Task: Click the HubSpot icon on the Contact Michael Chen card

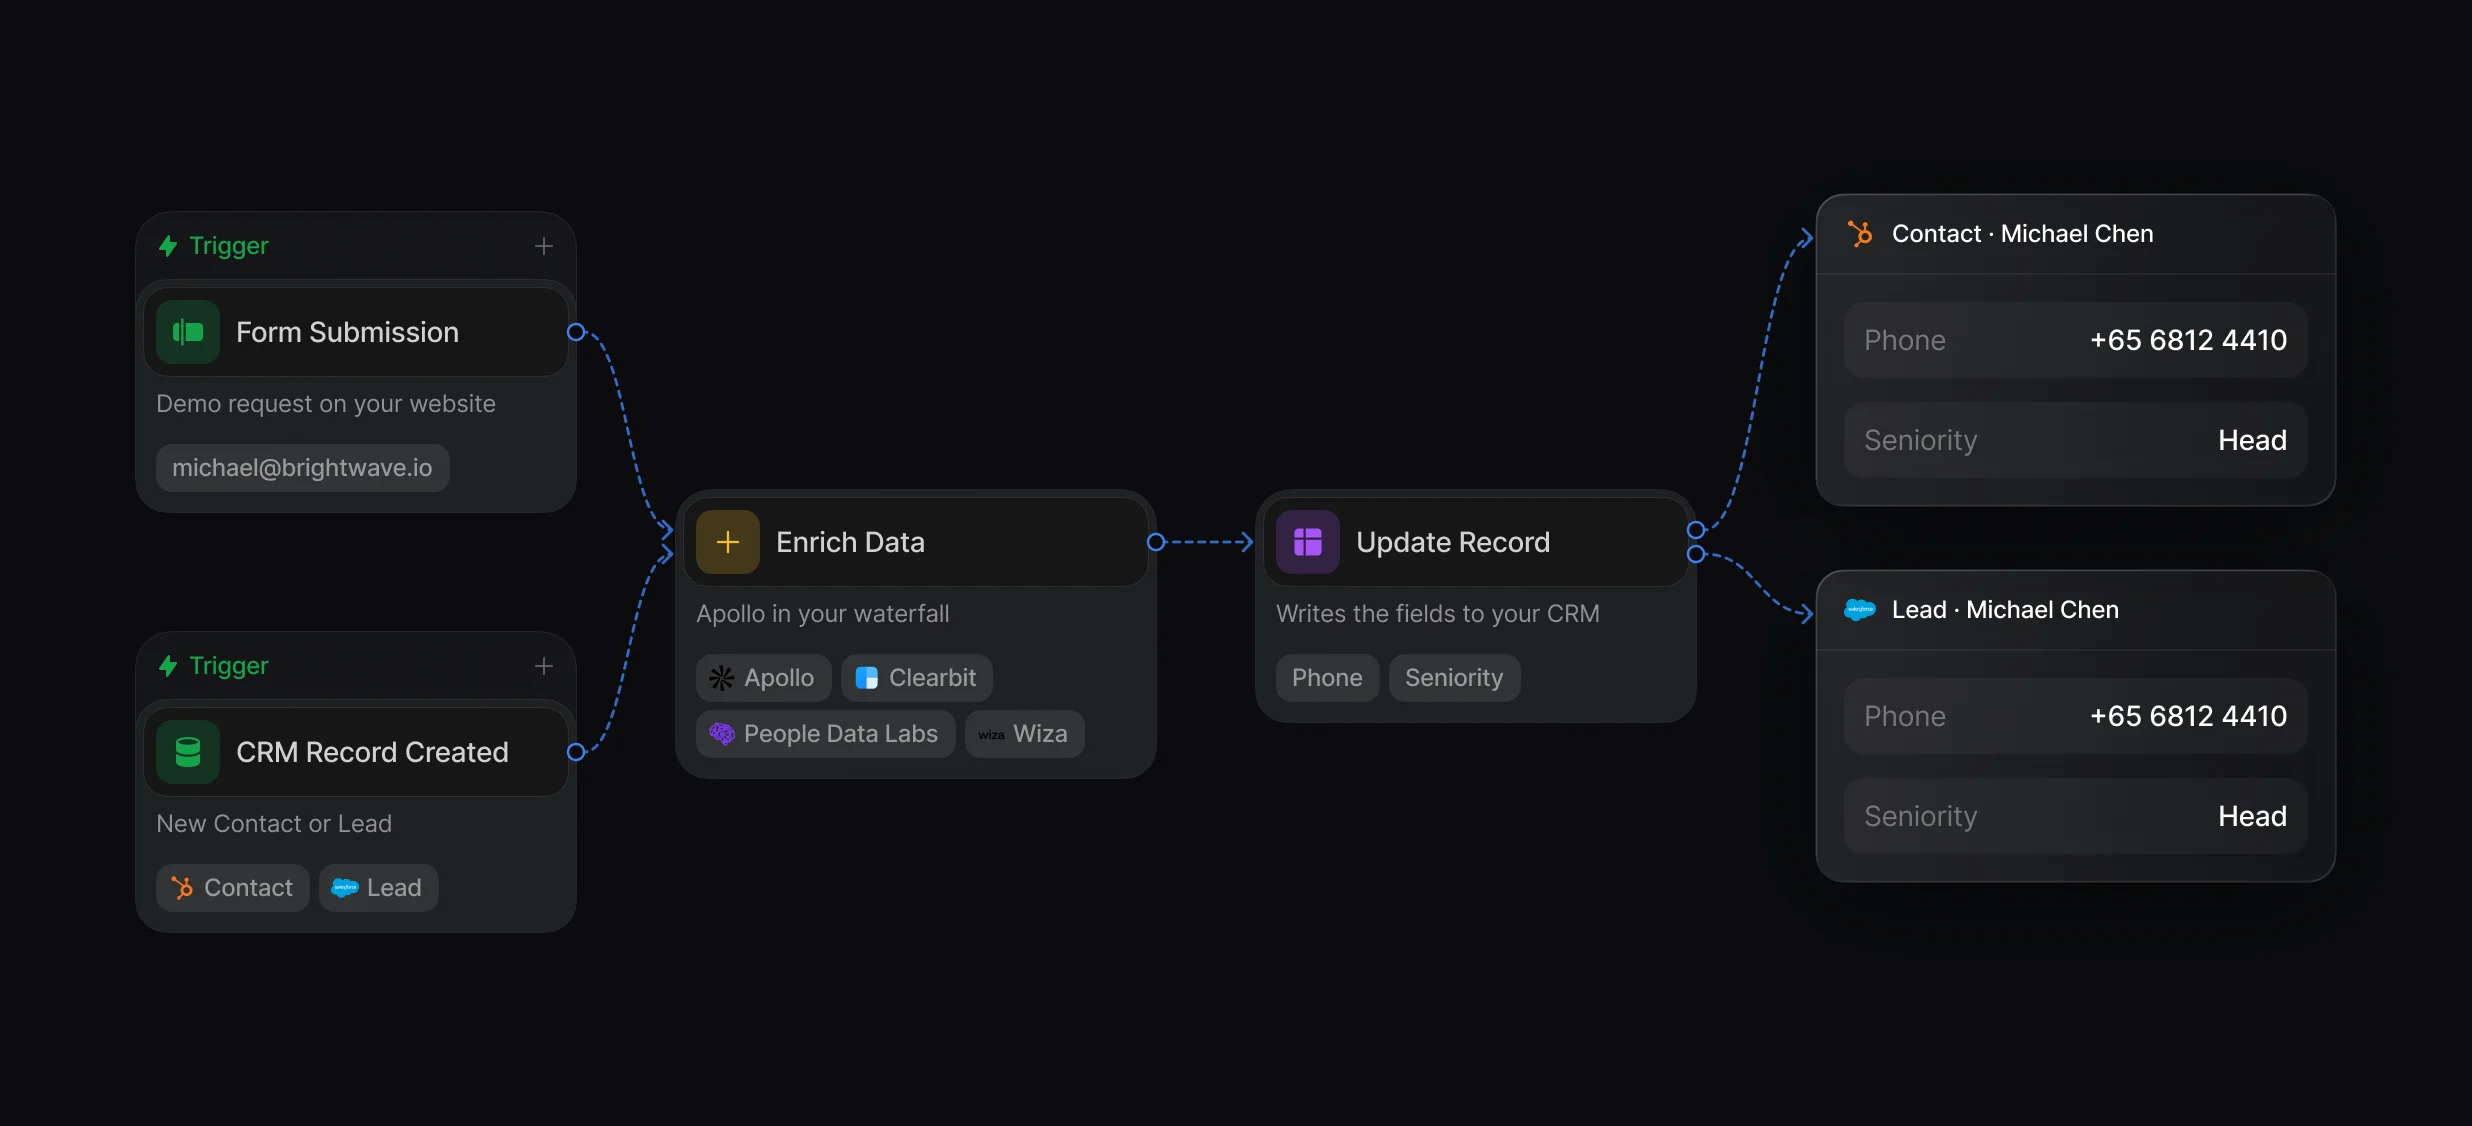Action: [1860, 234]
